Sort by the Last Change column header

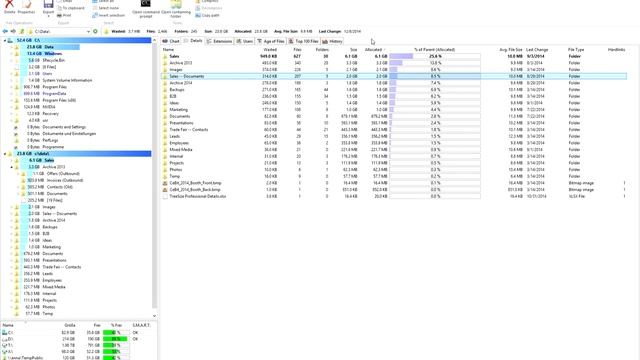pyautogui.click(x=537, y=50)
